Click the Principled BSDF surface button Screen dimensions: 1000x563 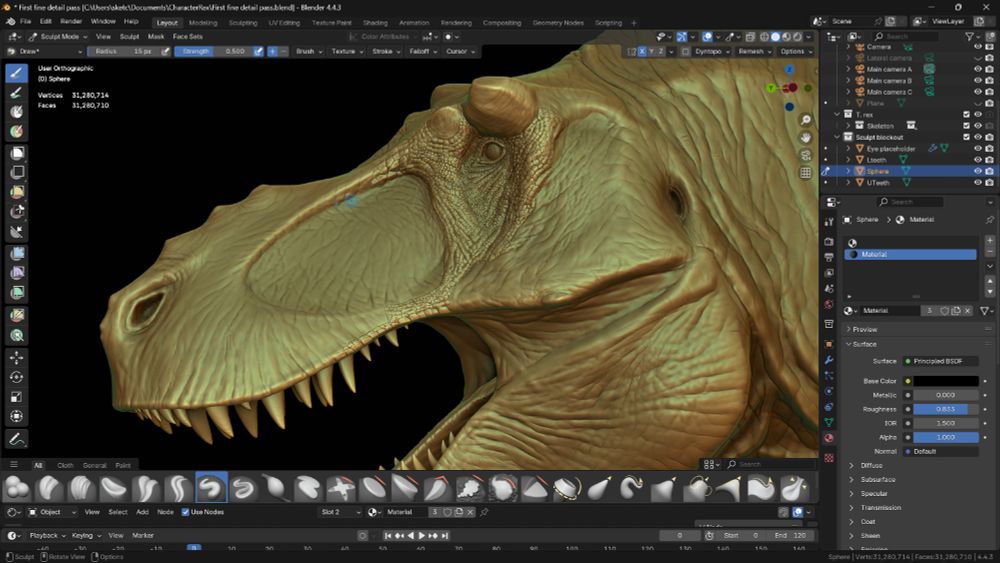tap(940, 362)
